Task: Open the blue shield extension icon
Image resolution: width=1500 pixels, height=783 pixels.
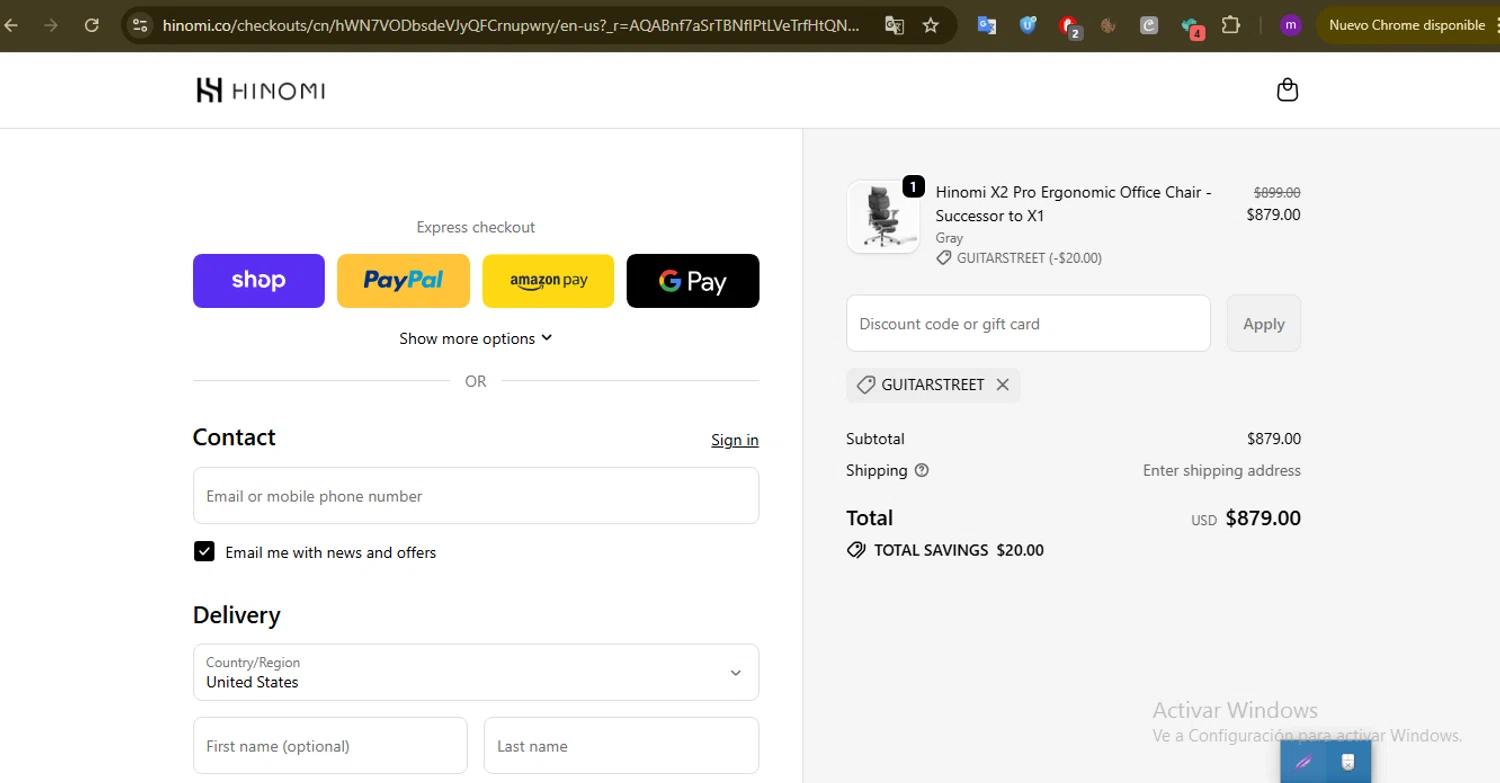Action: click(x=1027, y=25)
